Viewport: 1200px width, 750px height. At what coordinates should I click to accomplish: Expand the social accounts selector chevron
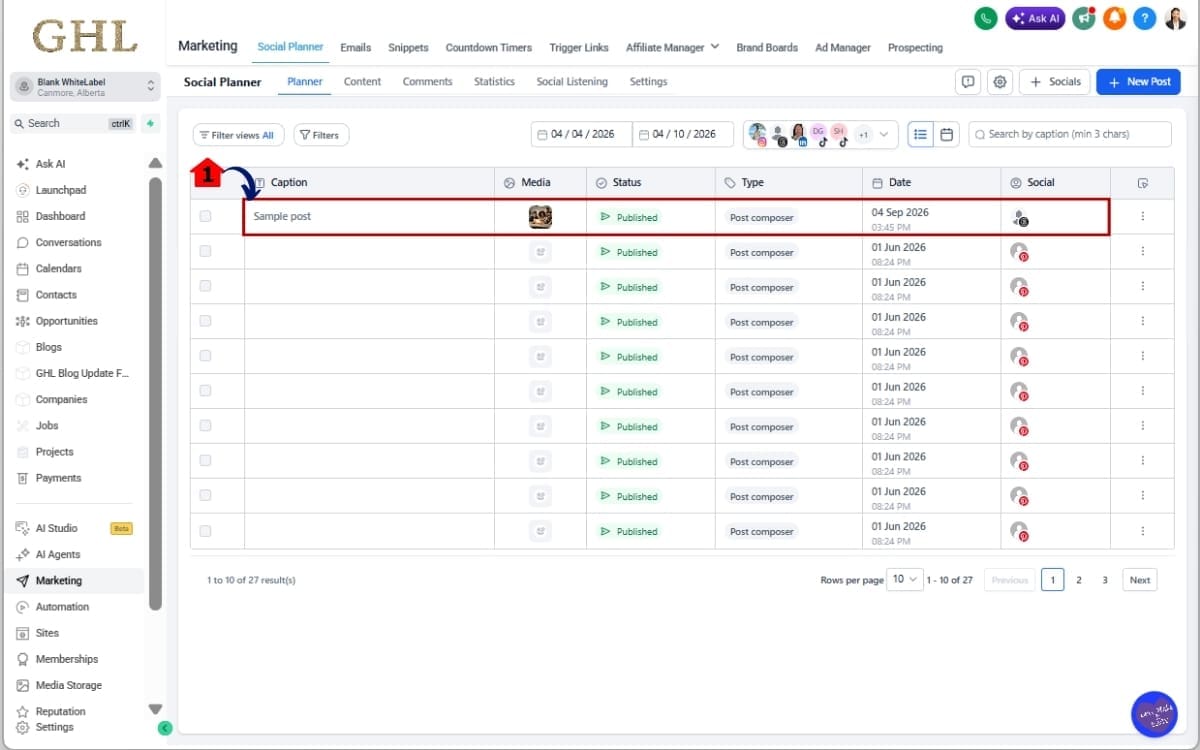(883, 134)
